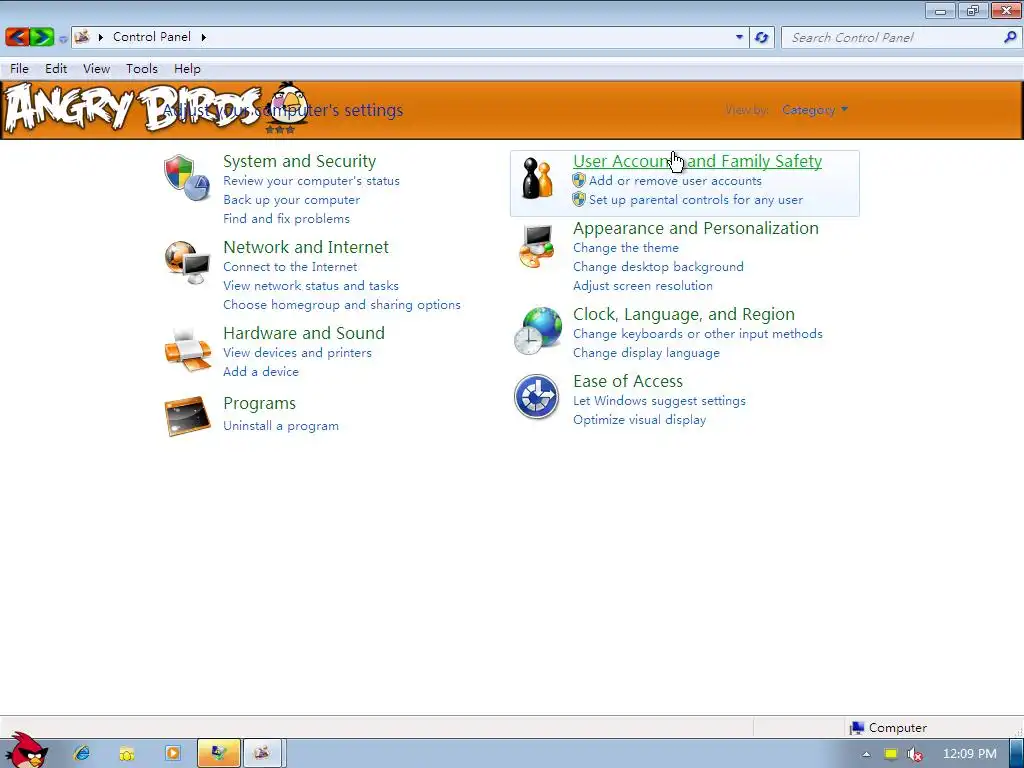Open User Accounts and Family Safety
Viewport: 1024px width, 768px height.
click(x=697, y=161)
